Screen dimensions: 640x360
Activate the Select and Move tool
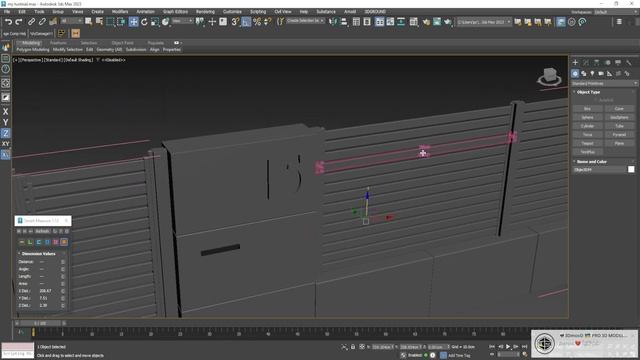(x=133, y=22)
